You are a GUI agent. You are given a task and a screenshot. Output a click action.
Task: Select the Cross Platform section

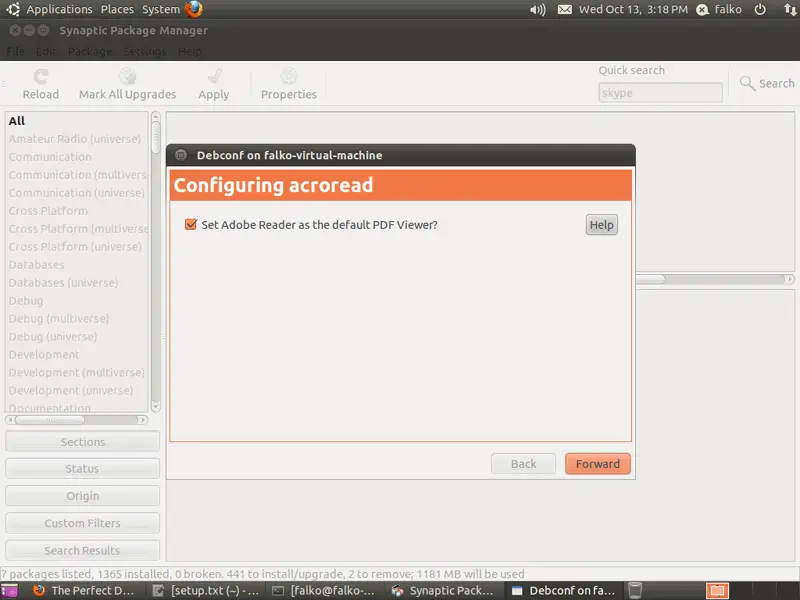pos(77,211)
